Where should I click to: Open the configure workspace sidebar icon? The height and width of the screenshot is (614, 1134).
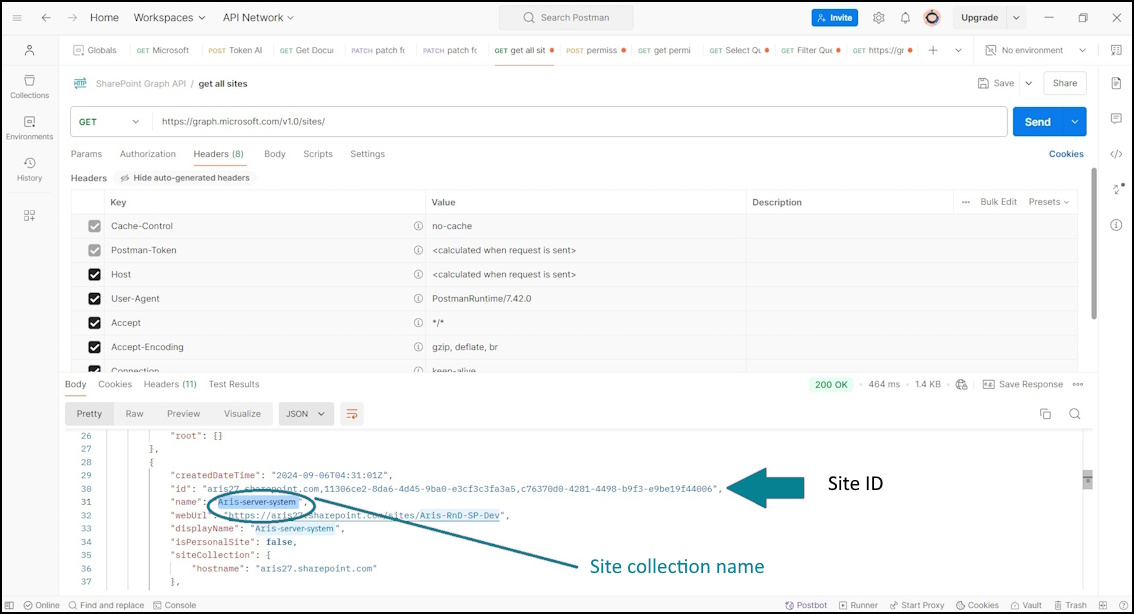coord(29,216)
